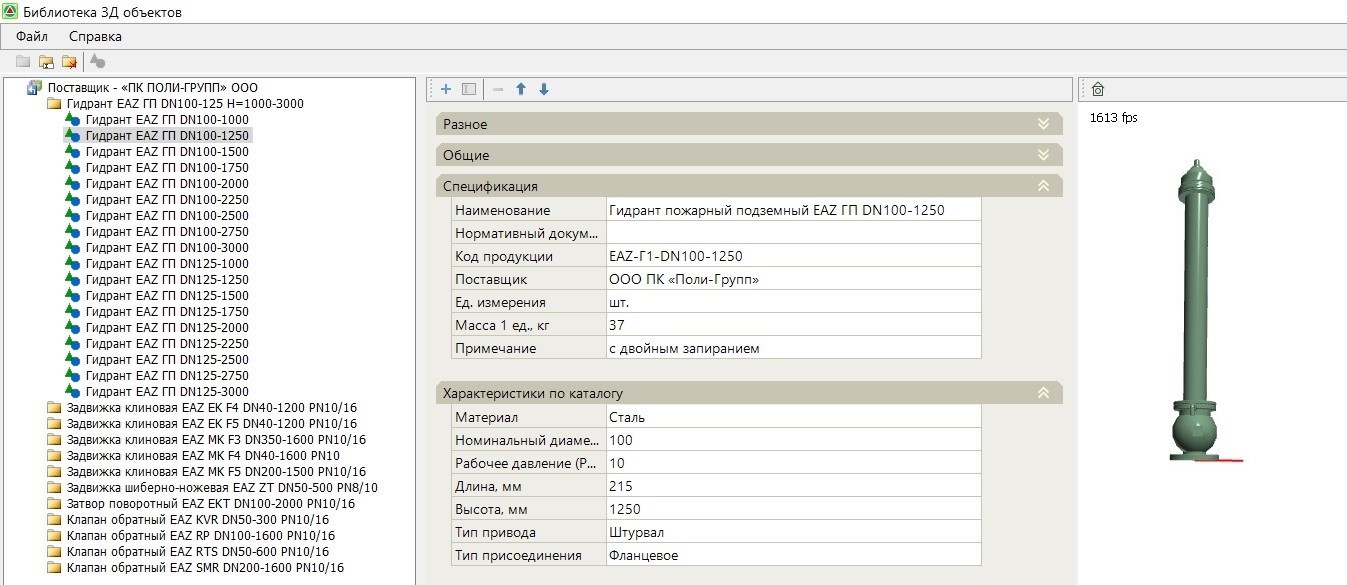Select Гидрант EAZ ГП DN125-3000 item
1347x585 pixels.
tap(167, 392)
